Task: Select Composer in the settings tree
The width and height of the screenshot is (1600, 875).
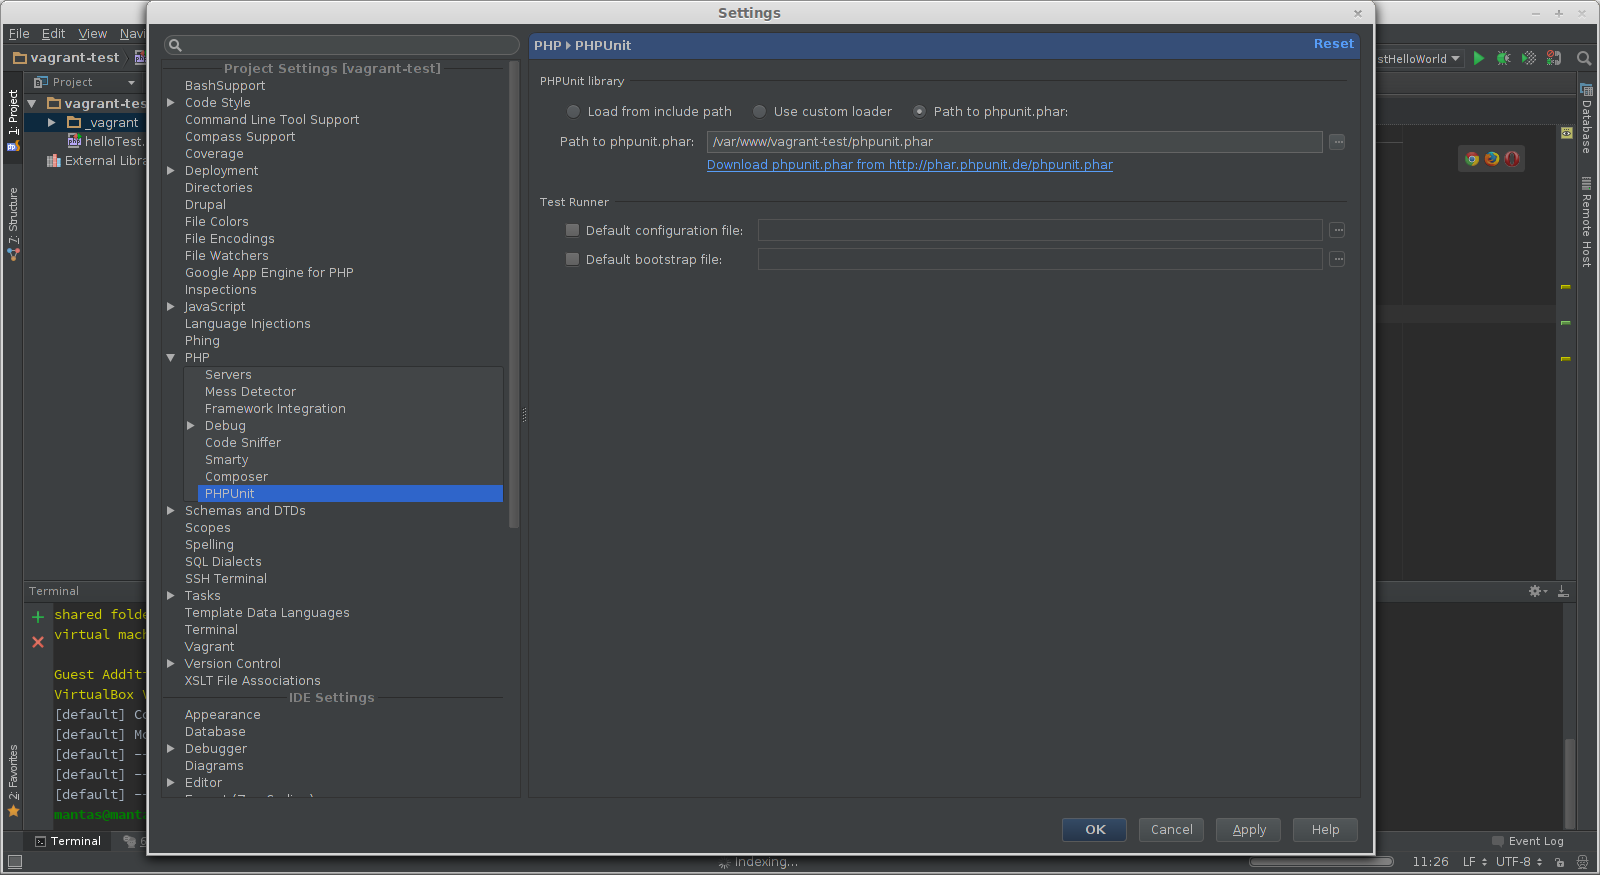Action: 236,477
